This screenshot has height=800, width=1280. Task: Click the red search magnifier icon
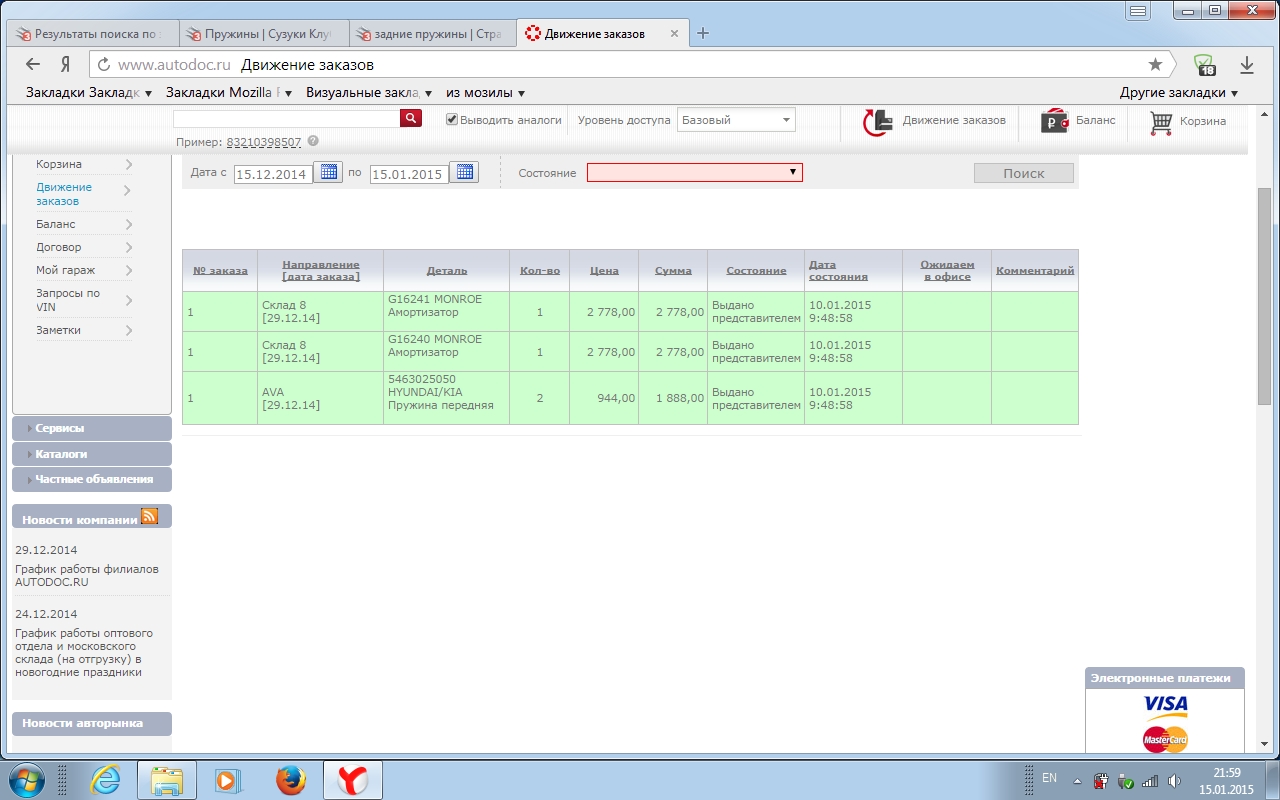coord(411,119)
